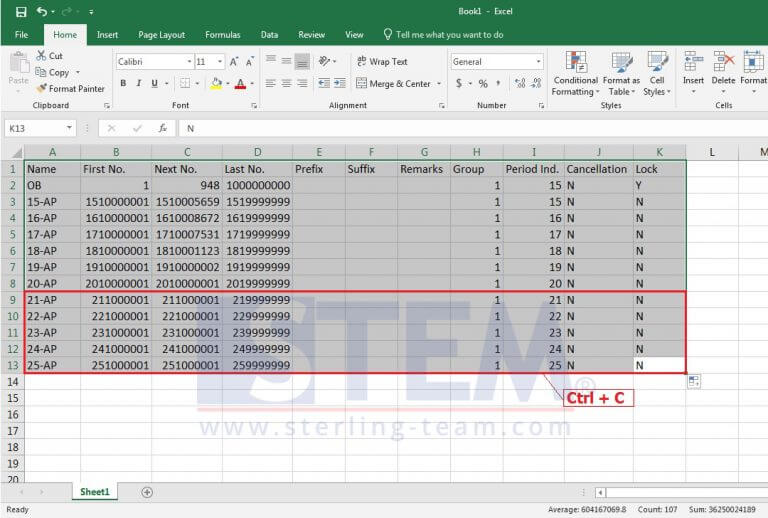The image size is (768, 518).
Task: Apply italic formatting
Action: (x=137, y=84)
